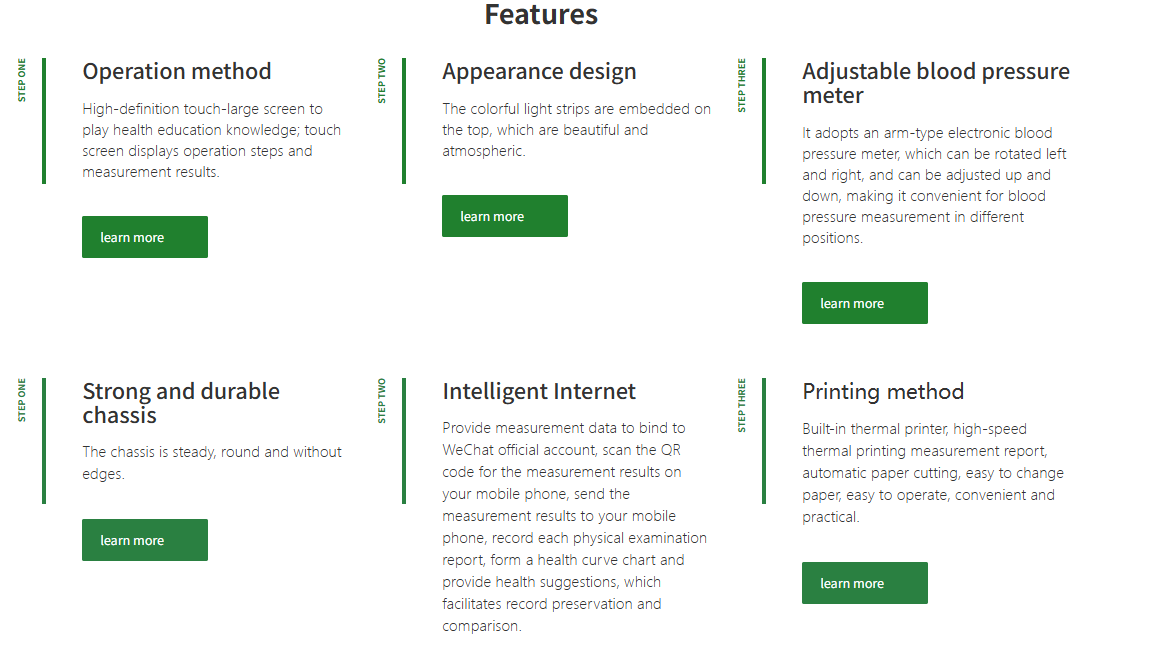Click the colorful light strips description text
Image resolution: width=1162 pixels, height=646 pixels.
pyautogui.click(x=576, y=130)
